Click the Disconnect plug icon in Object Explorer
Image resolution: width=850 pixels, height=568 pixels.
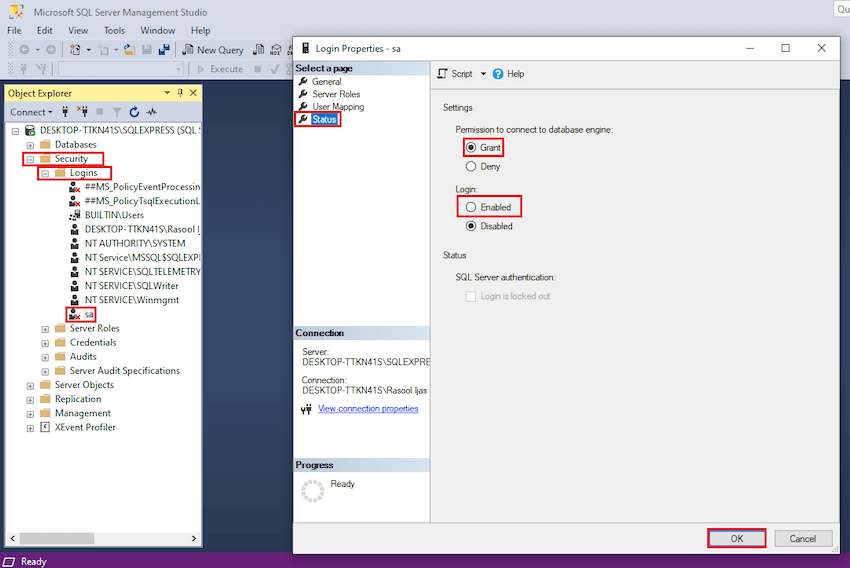tap(82, 112)
